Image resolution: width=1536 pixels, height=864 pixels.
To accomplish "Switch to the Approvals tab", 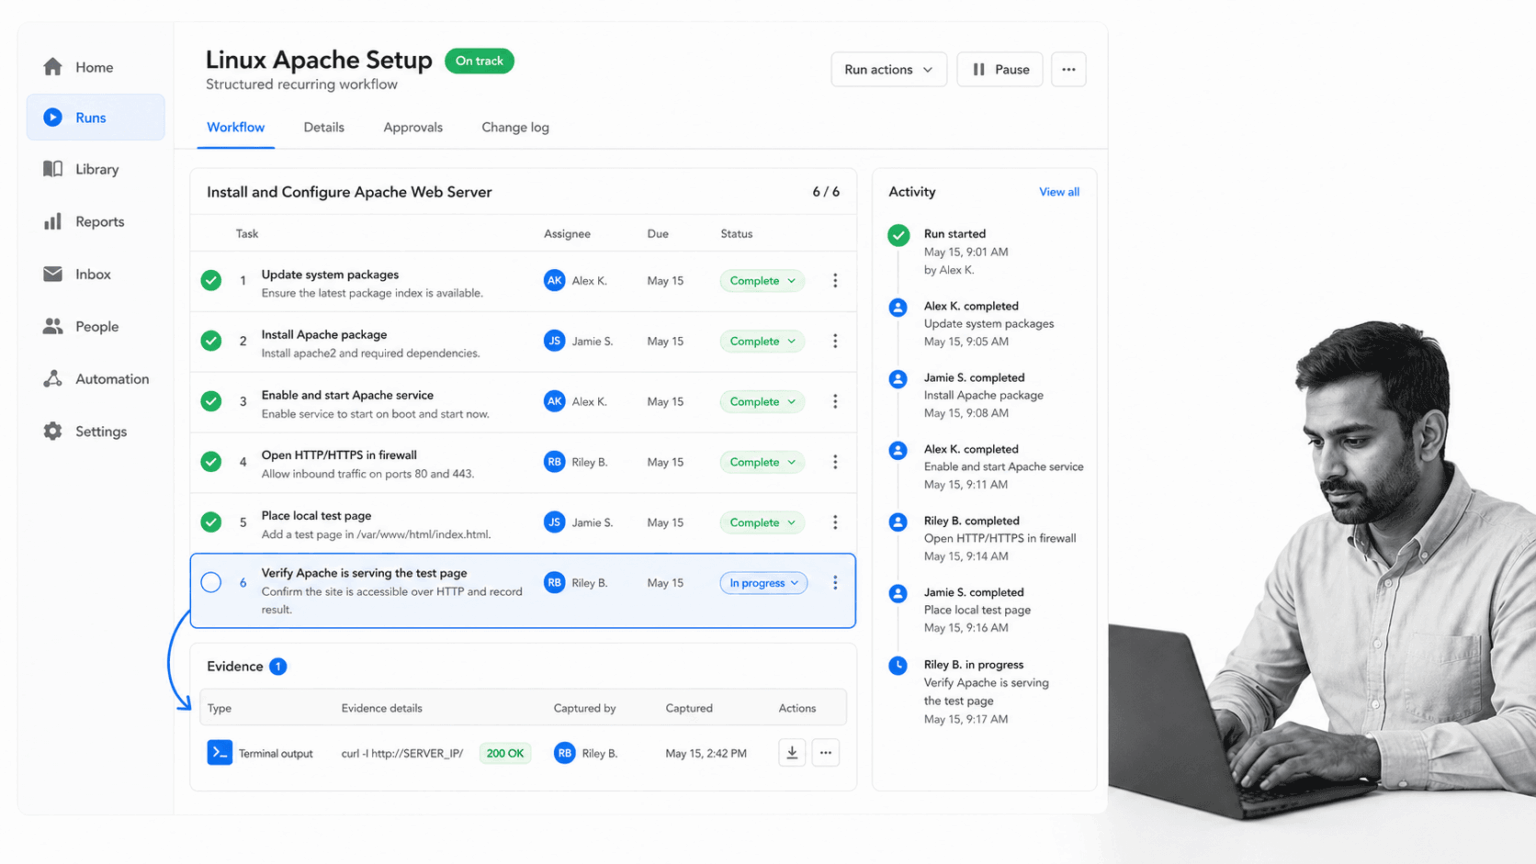I will pyautogui.click(x=413, y=127).
